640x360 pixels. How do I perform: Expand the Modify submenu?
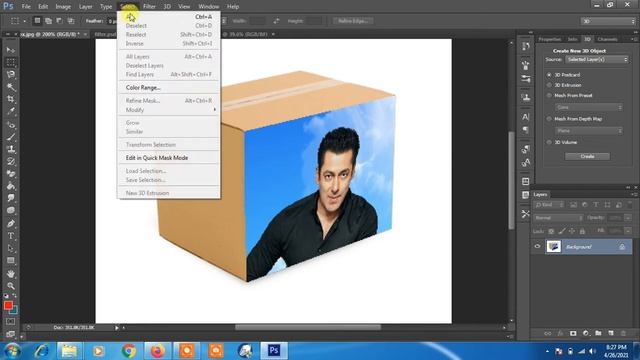click(168, 110)
